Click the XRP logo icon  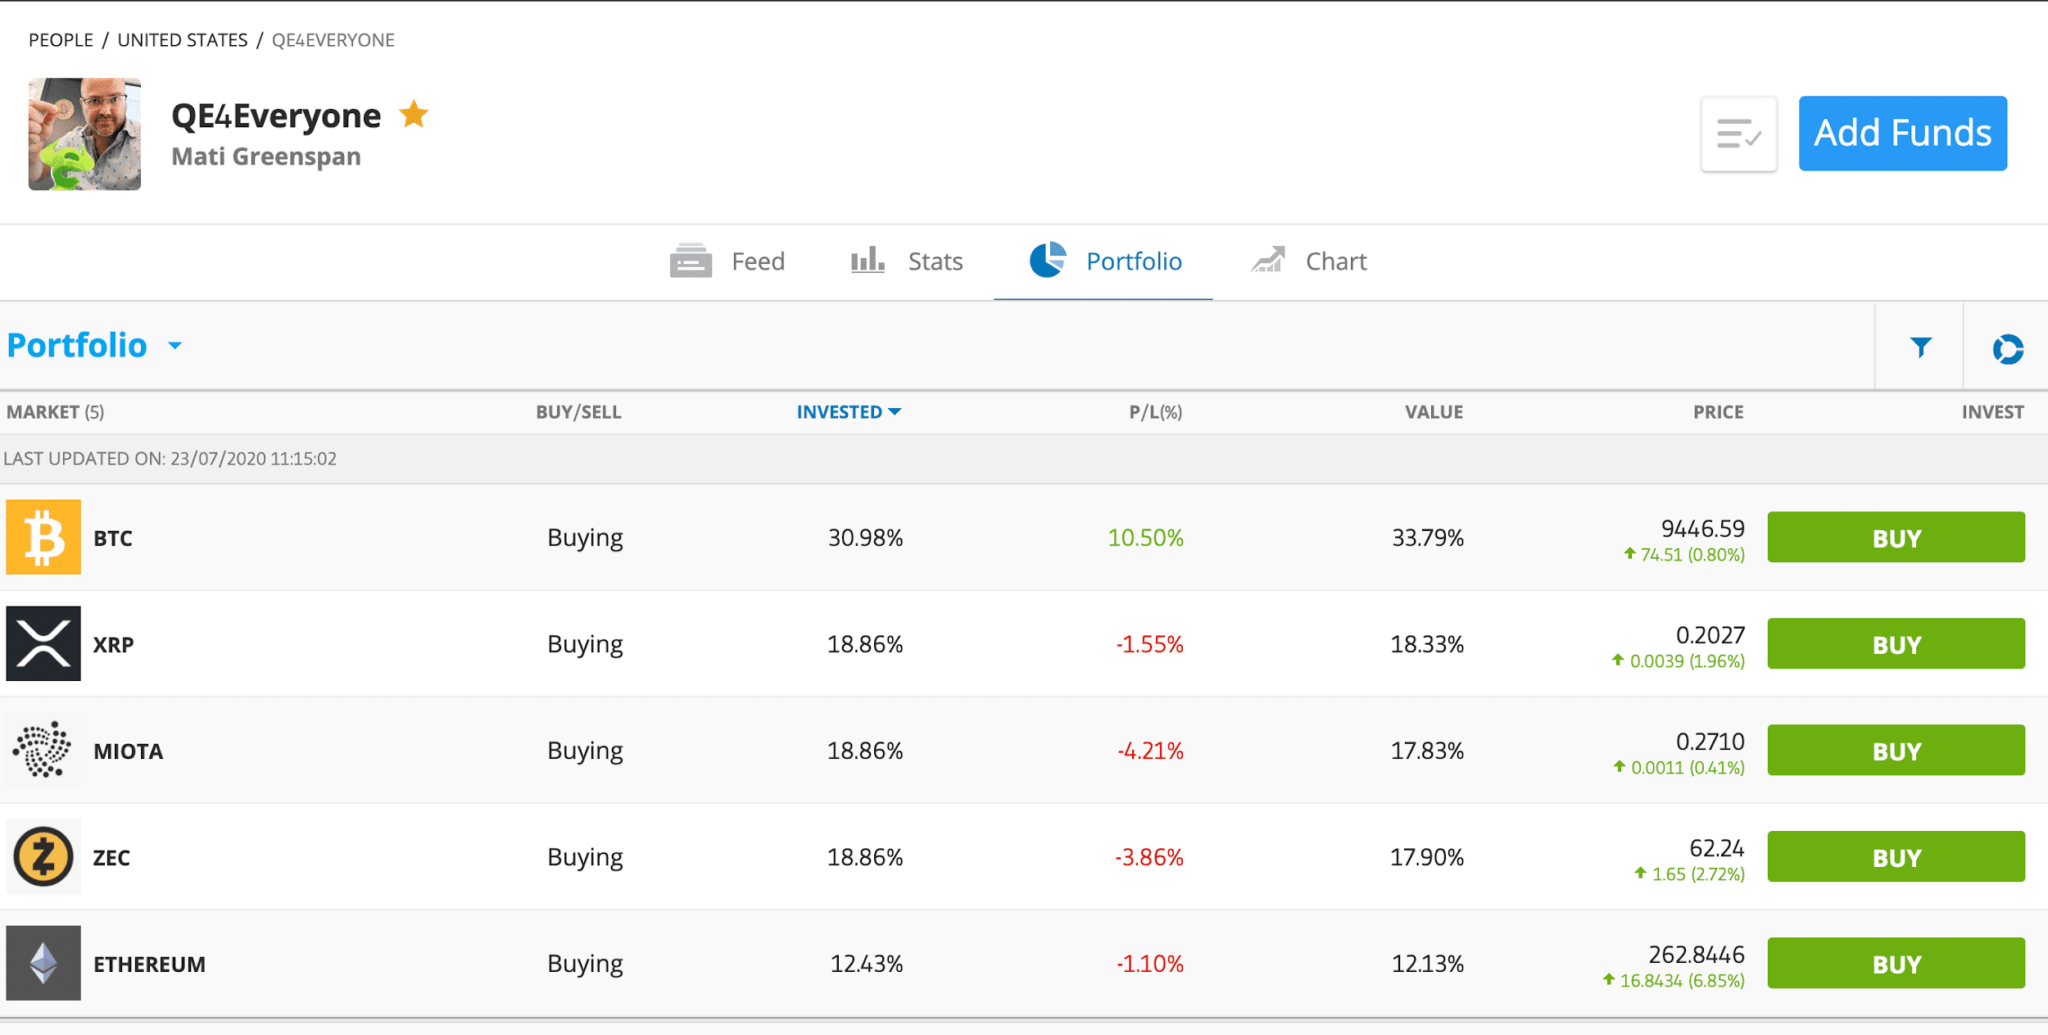click(43, 643)
